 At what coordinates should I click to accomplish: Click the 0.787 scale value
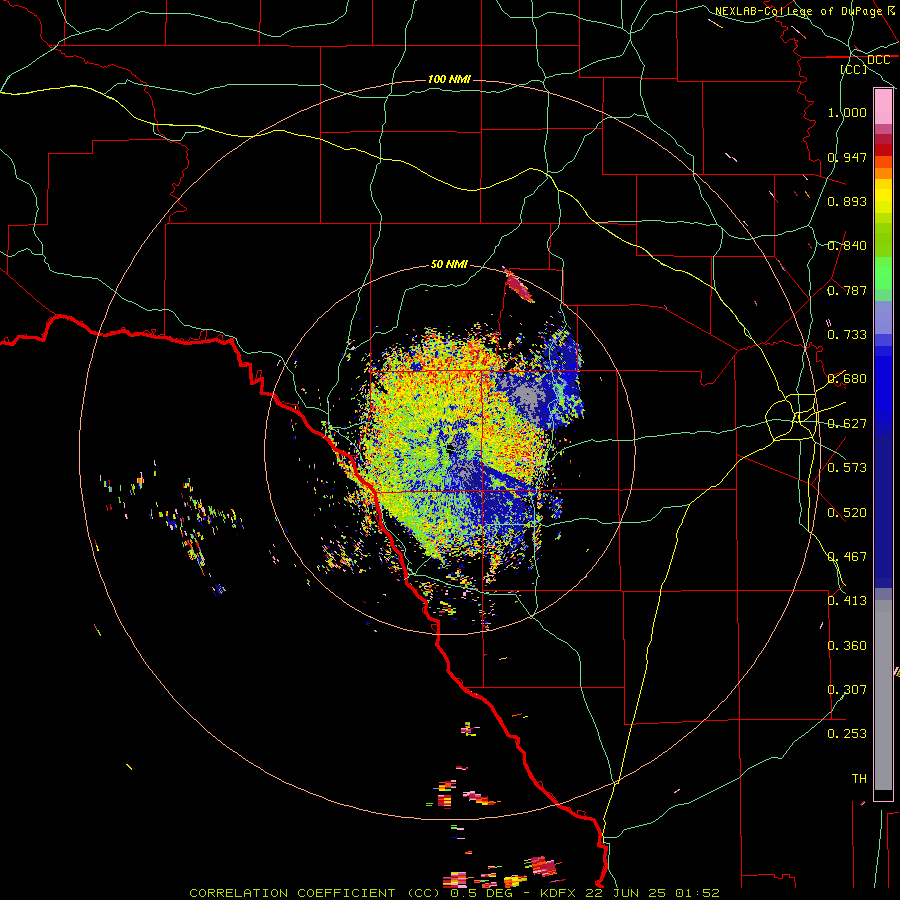[x=847, y=290]
